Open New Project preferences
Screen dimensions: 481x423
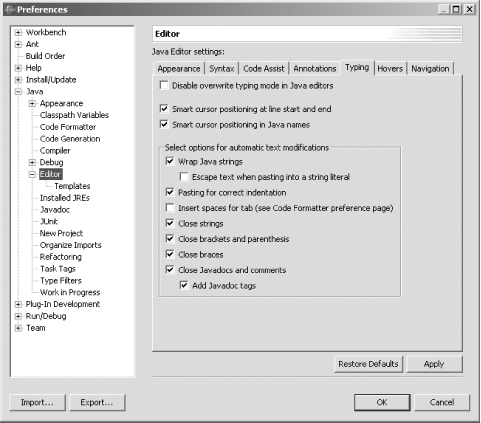tap(61, 233)
